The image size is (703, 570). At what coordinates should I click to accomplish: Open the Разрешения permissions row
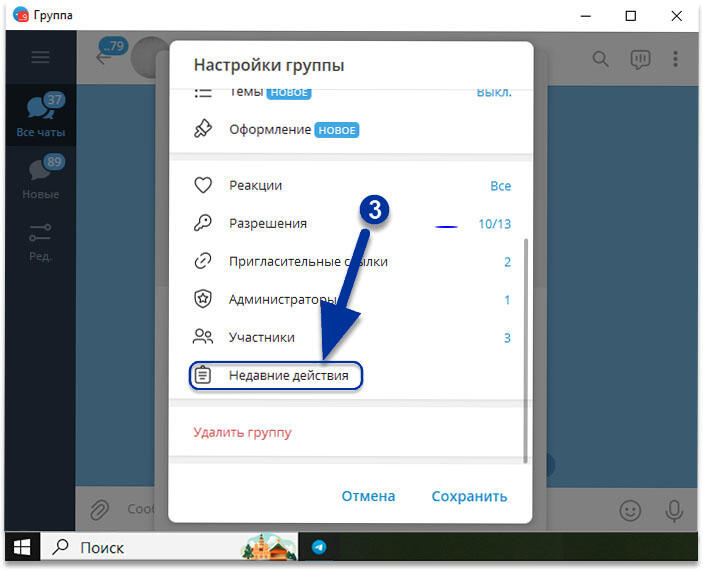pyautogui.click(x=350, y=223)
